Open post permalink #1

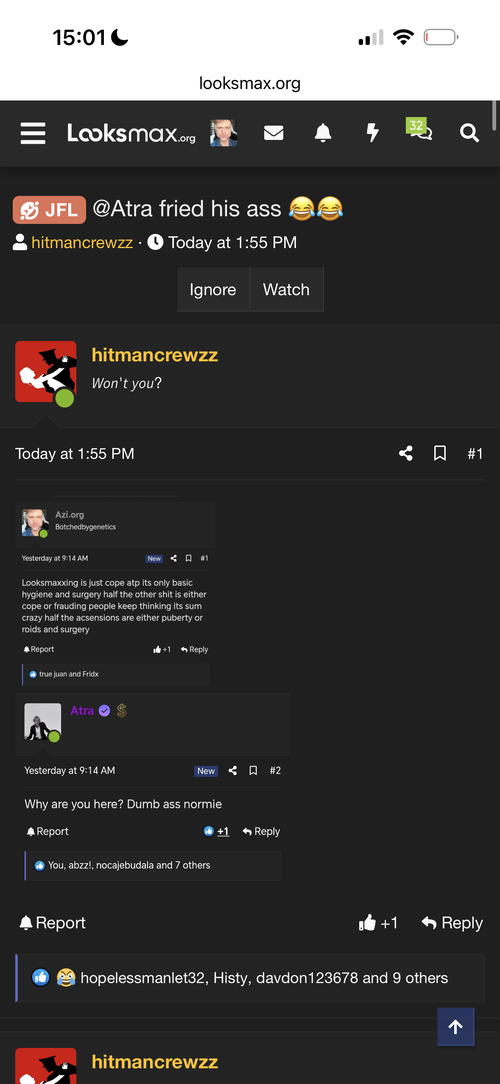475,454
